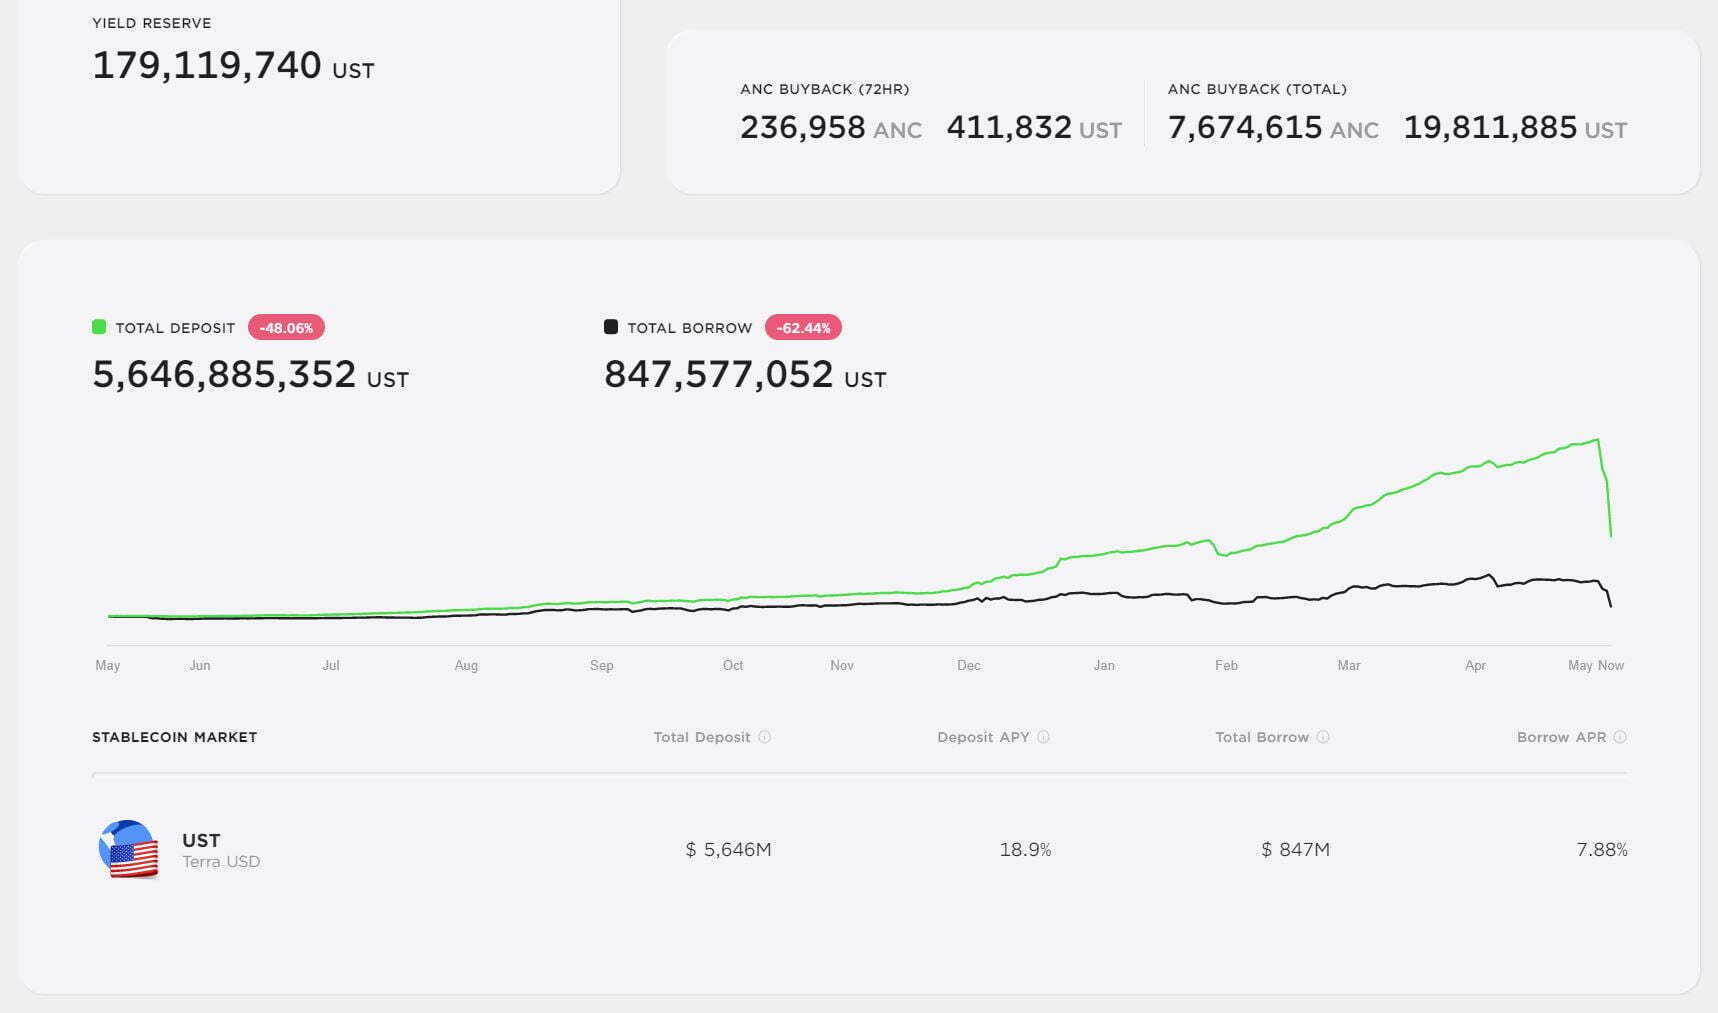The height and width of the screenshot is (1013, 1718).
Task: Click the Total Deposit info icon
Action: (x=764, y=737)
